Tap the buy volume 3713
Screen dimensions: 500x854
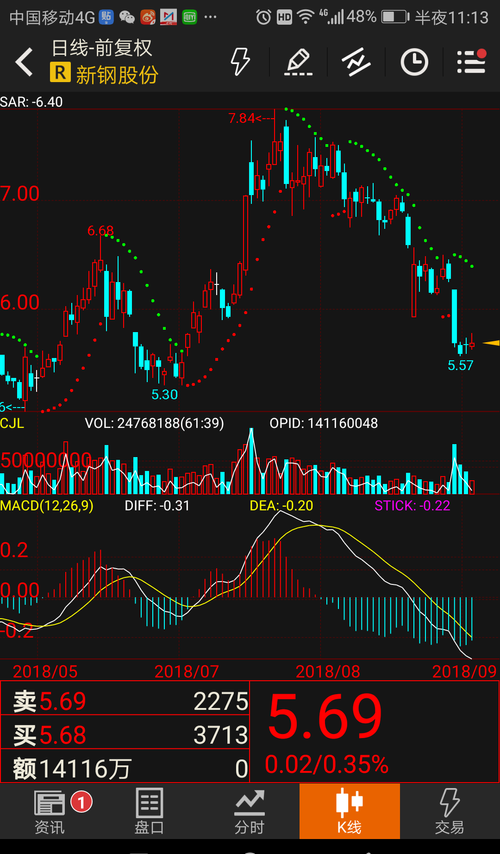[x=221, y=735]
